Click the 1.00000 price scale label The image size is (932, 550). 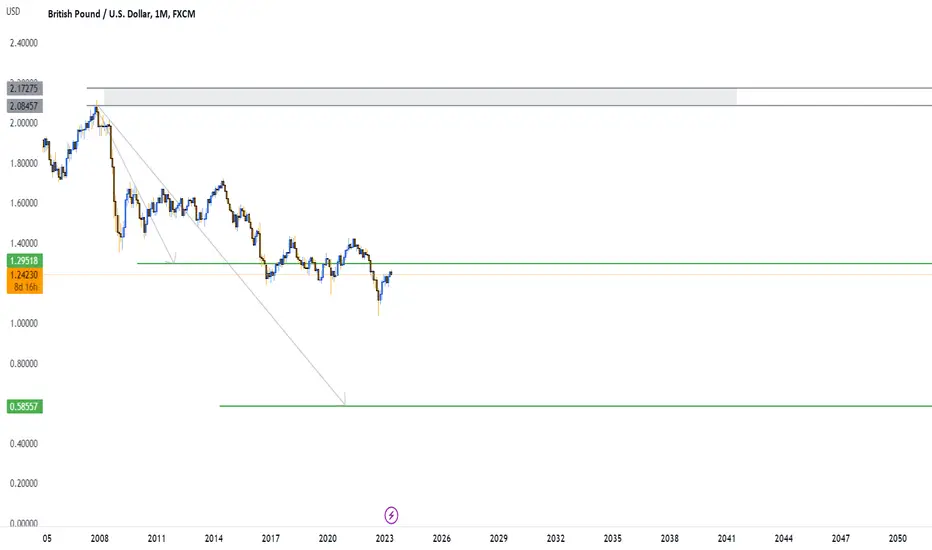pyautogui.click(x=24, y=323)
